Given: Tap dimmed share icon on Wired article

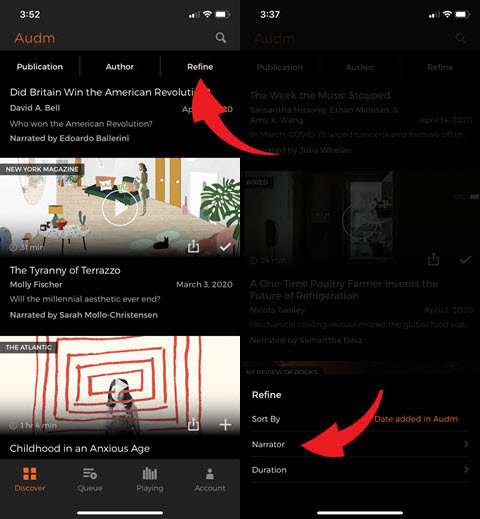Looking at the screenshot, I should pyautogui.click(x=433, y=259).
